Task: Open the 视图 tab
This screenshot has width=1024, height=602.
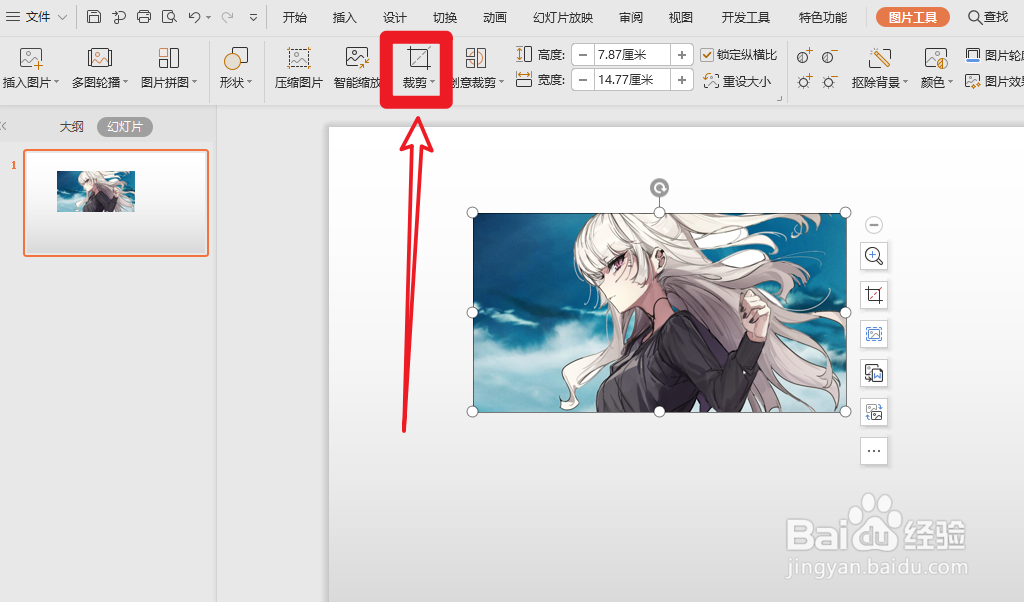Action: [x=680, y=18]
